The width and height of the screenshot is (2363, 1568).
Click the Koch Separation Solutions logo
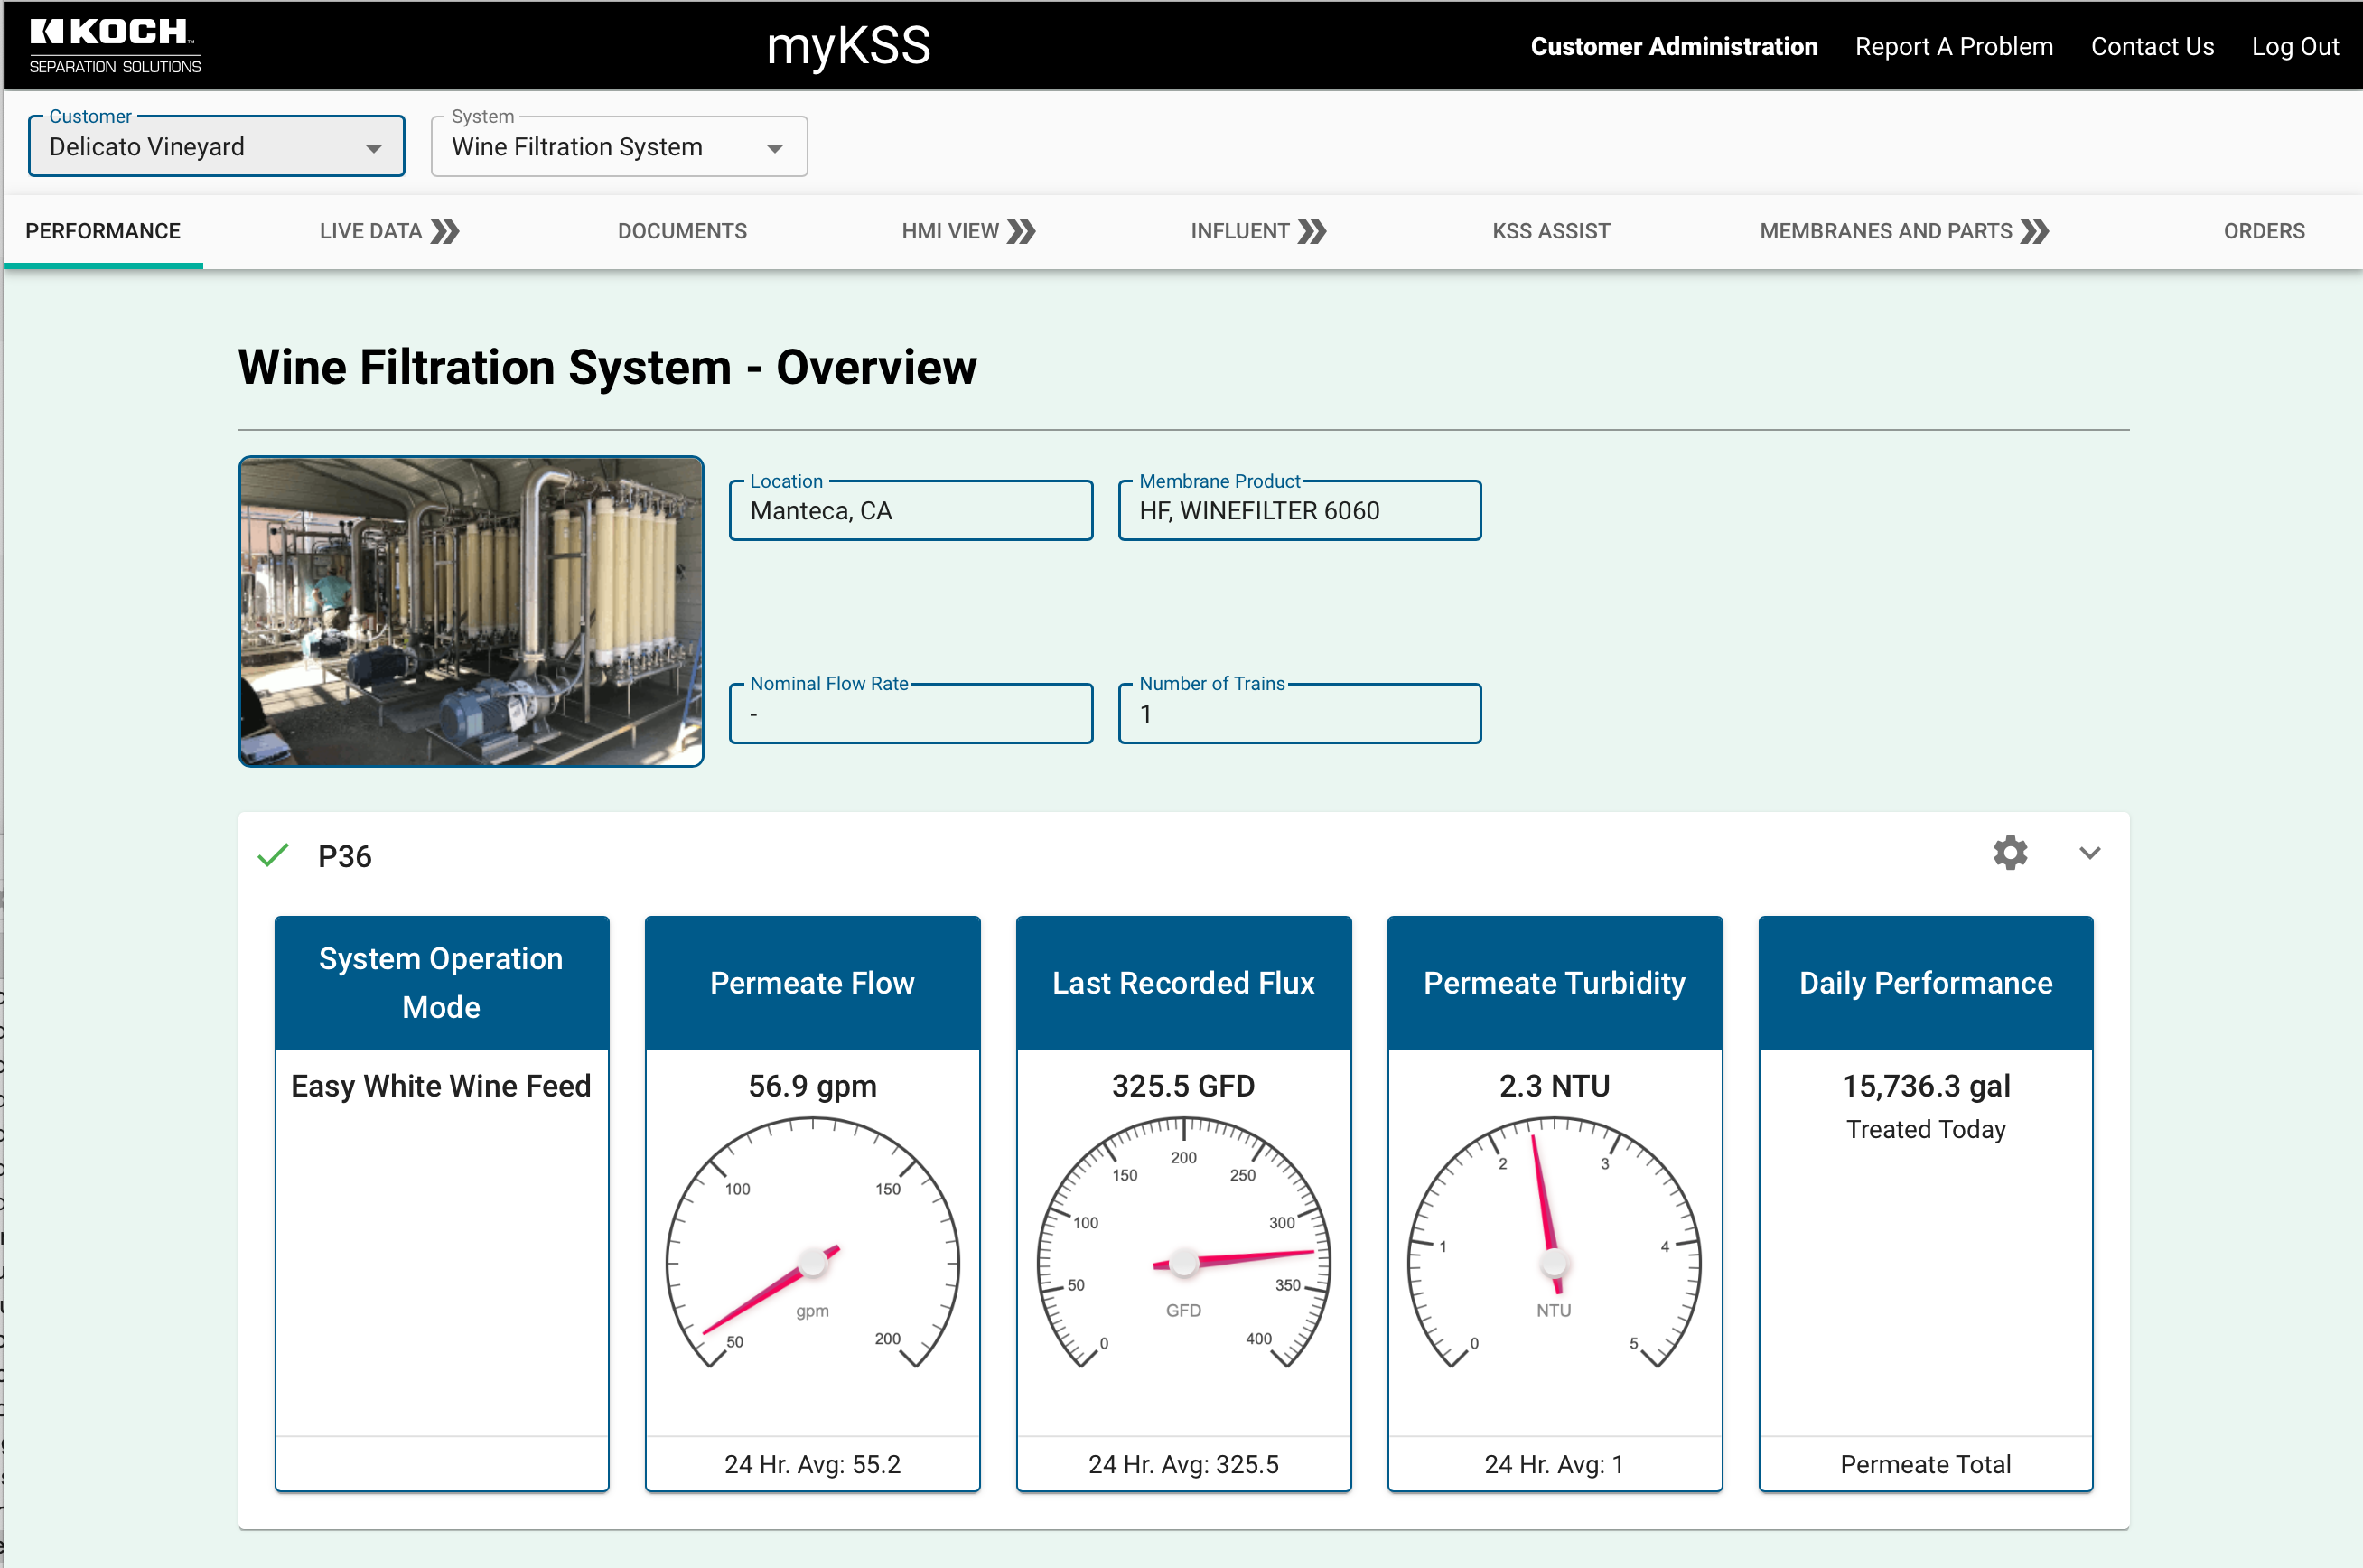point(115,45)
